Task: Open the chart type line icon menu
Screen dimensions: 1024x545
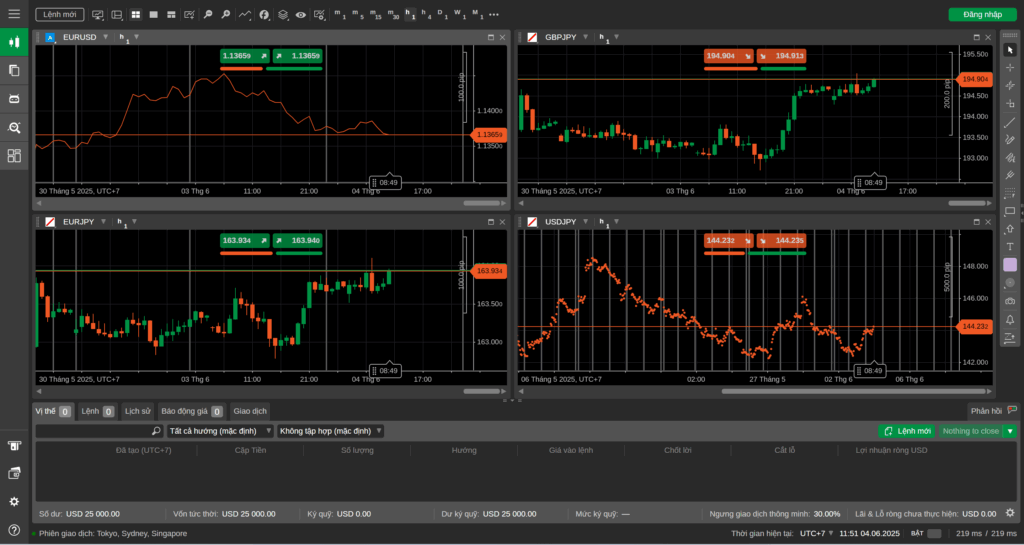Action: [245, 14]
